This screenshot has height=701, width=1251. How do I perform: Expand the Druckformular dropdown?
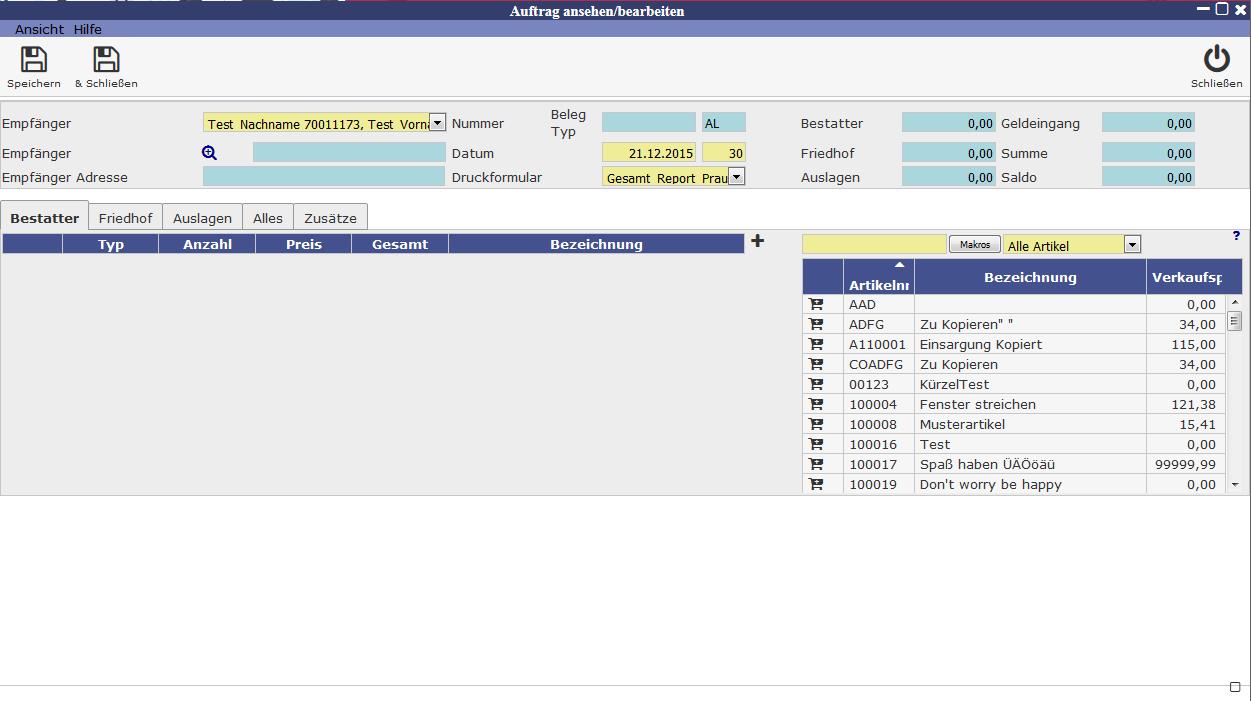tap(736, 177)
